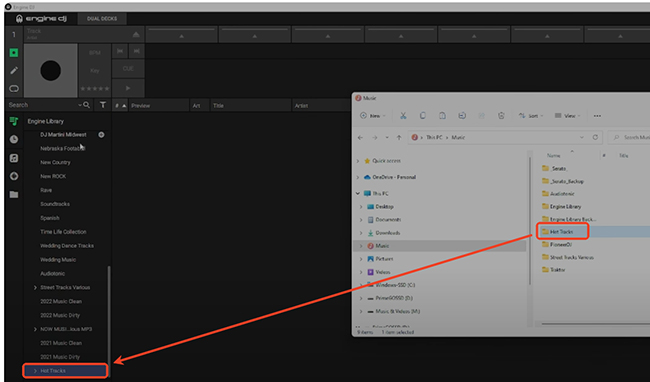Image resolution: width=650 pixels, height=382 pixels.
Task: Click plus icon beside DJ Martini Midwest
Action: [101, 135]
